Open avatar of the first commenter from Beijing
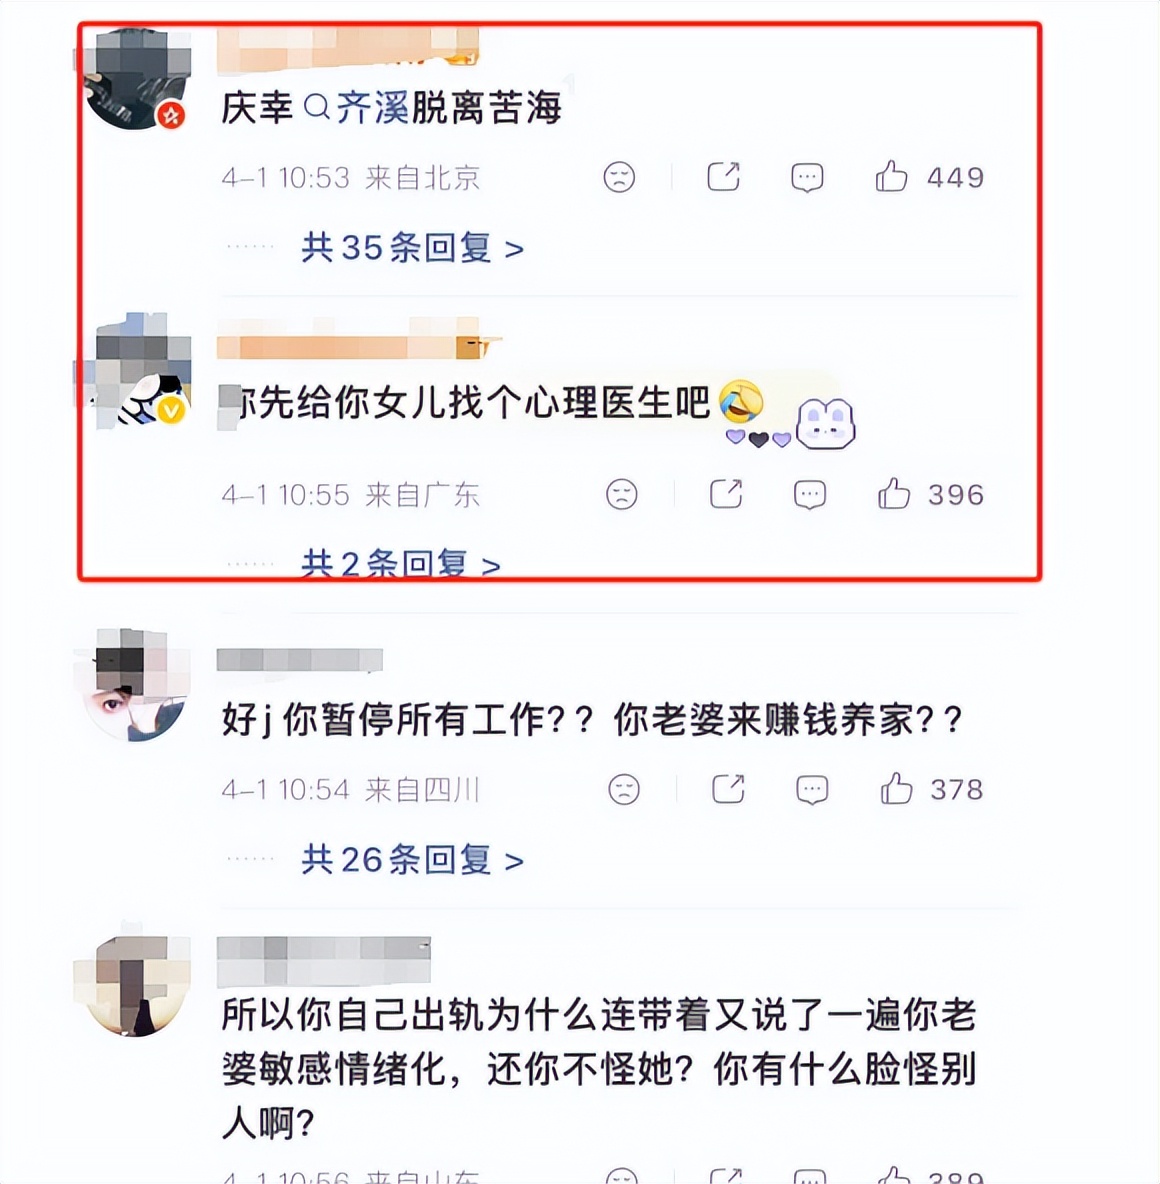 136,79
